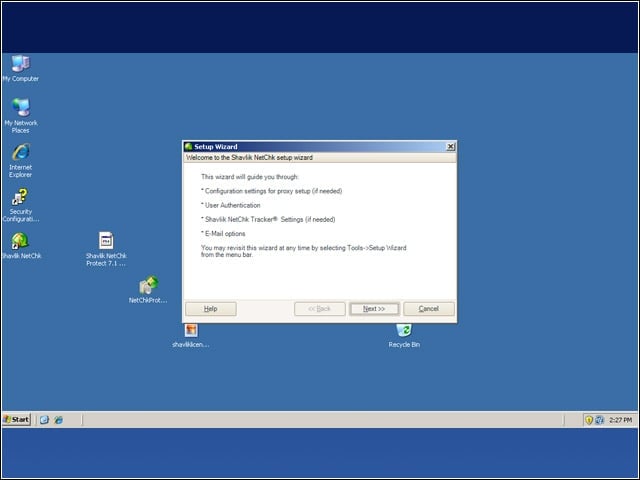Close the Setup Wizard dialog
This screenshot has width=640, height=480.
451,147
